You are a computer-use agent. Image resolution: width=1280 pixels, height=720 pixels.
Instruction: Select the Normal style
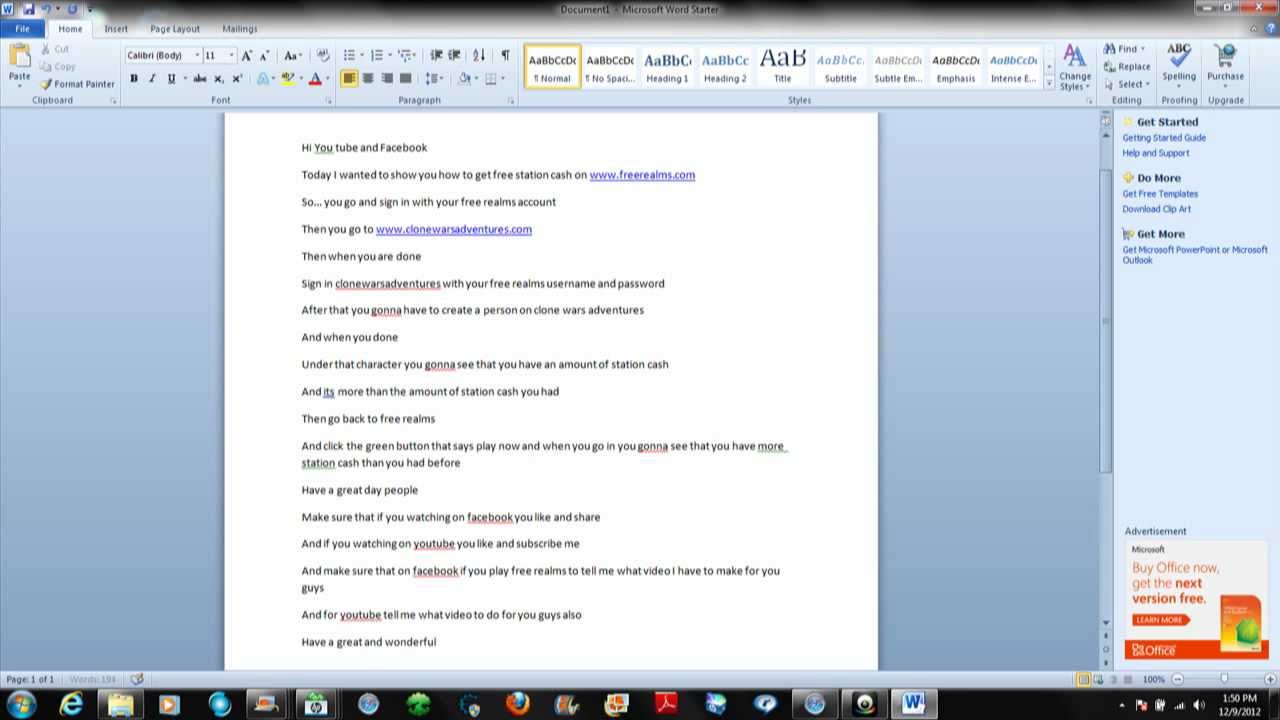coord(552,66)
